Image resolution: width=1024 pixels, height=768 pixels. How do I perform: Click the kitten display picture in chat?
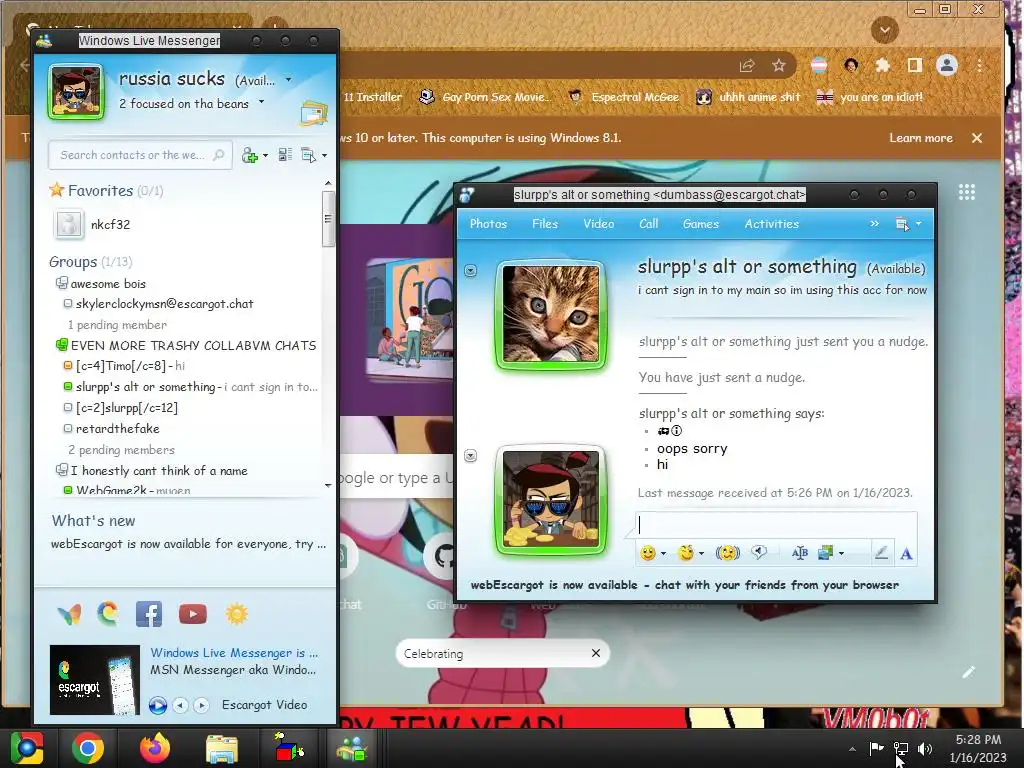[x=551, y=314]
